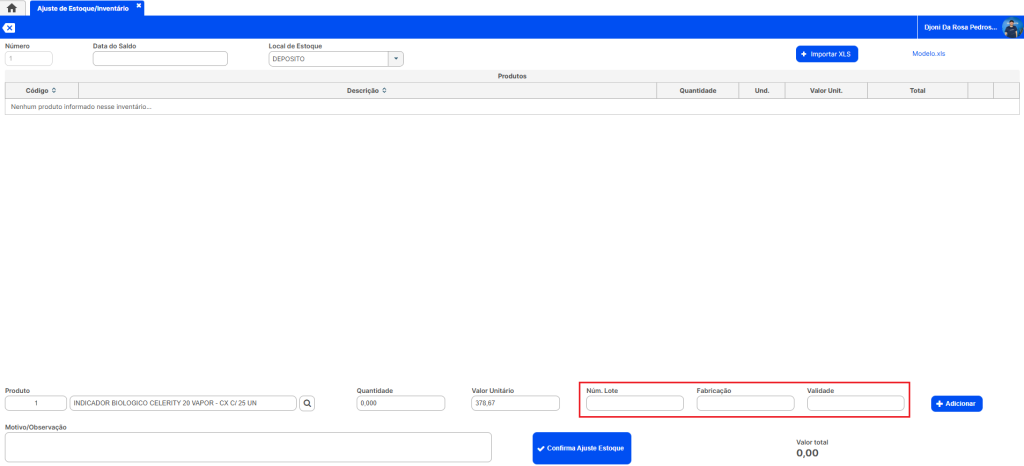
Task: Expand the Local de Estoque dropdown arrow
Action: point(396,59)
